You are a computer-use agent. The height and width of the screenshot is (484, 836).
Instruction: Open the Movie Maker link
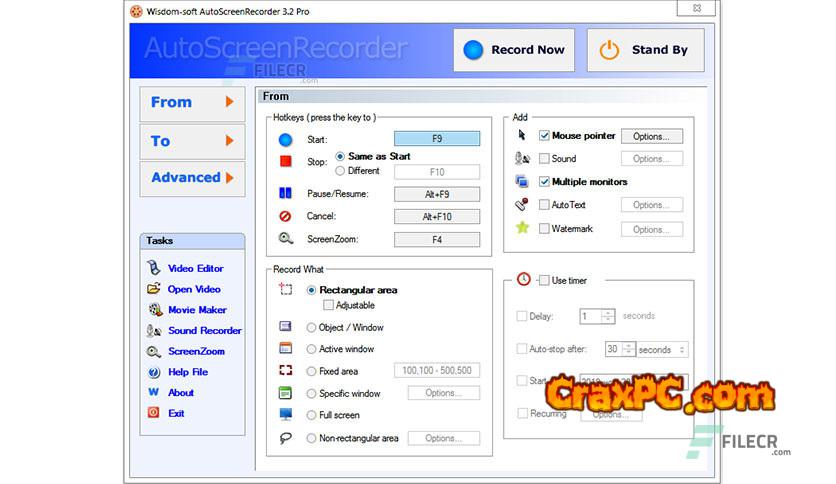click(197, 310)
